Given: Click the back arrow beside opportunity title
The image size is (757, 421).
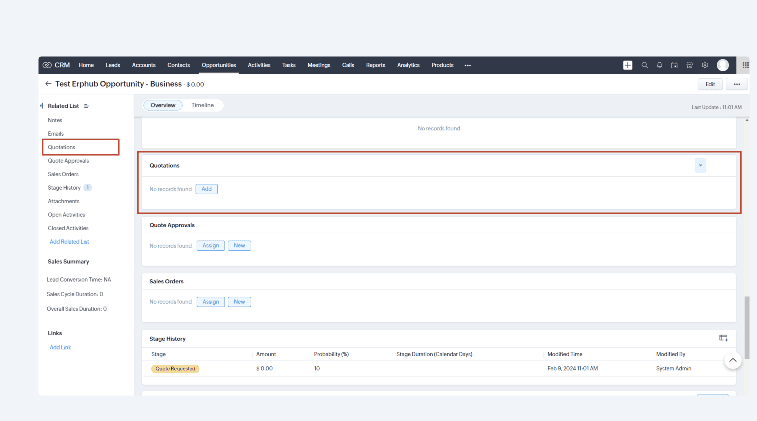Looking at the screenshot, I should 48,84.
